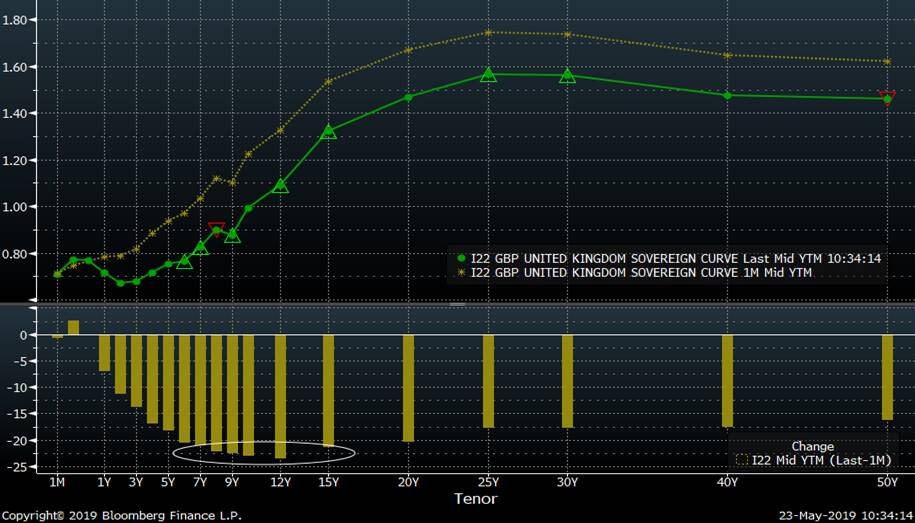Click the 40Y change bar
915x523 pixels.
point(728,381)
